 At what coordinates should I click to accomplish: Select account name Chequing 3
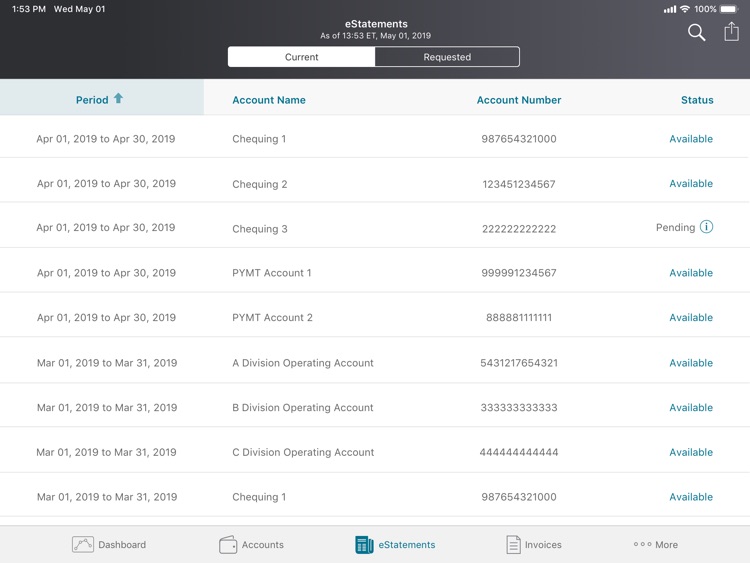[260, 229]
